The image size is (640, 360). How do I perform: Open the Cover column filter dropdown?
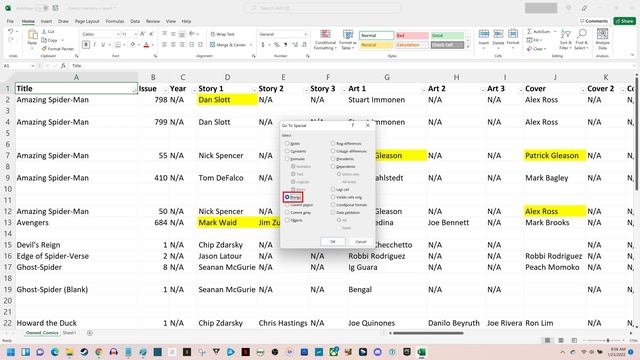tap(582, 90)
